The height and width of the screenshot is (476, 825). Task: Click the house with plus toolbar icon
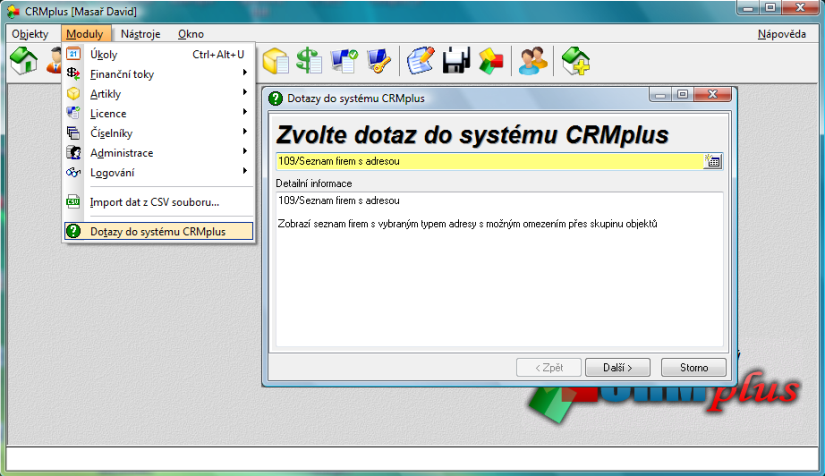click(576, 60)
